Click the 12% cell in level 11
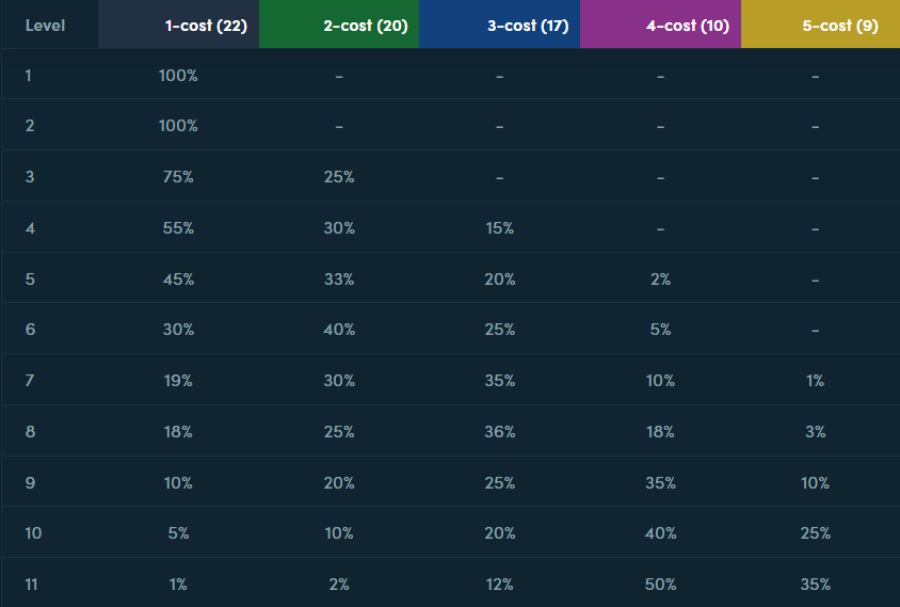 click(x=499, y=584)
